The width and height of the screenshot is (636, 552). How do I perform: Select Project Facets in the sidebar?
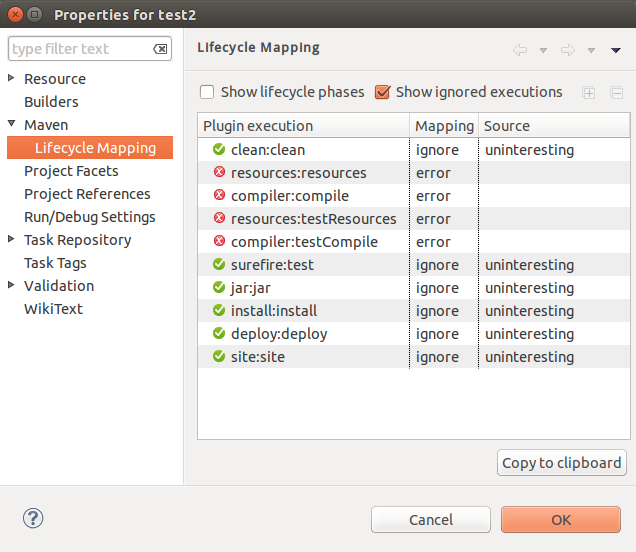point(71,171)
